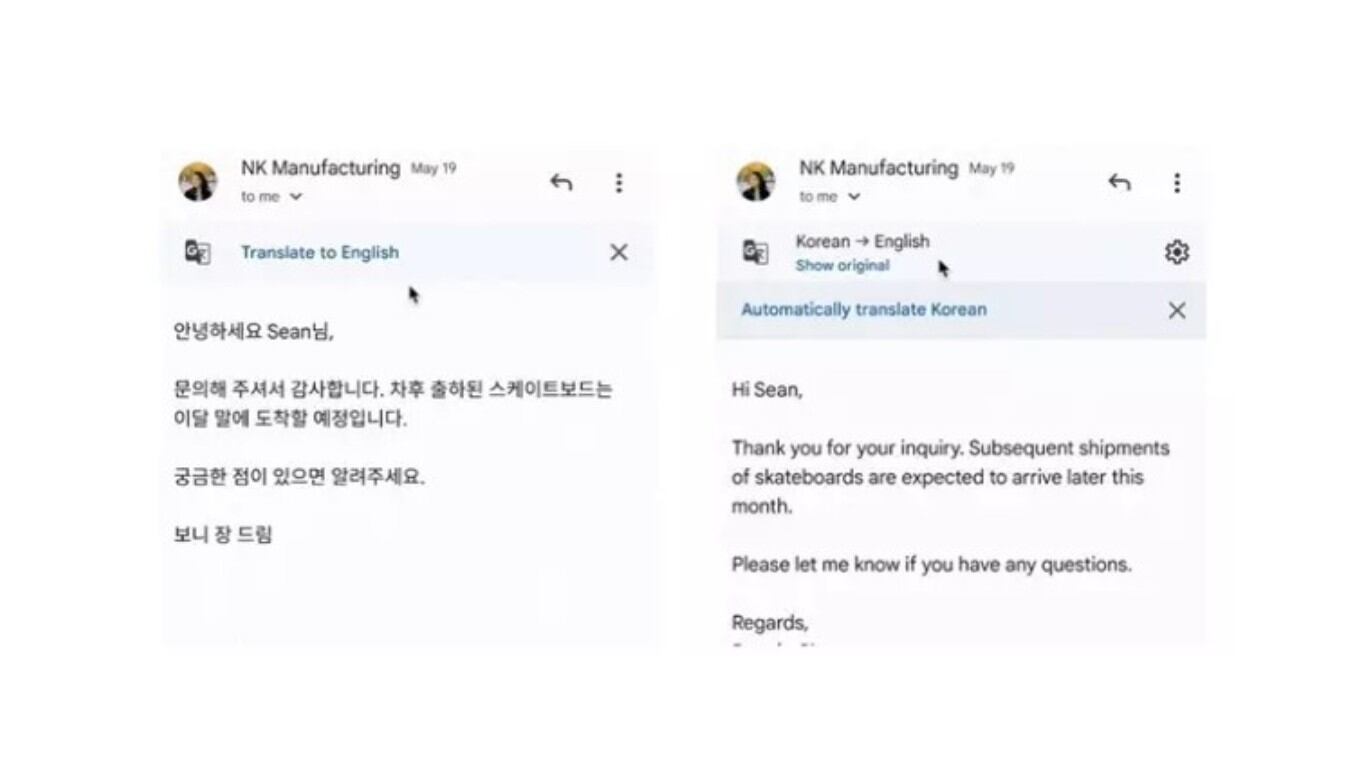Screen dimensions: 1366x765
Task: Open three-dot menu on the translated email
Action: [x=1177, y=182]
